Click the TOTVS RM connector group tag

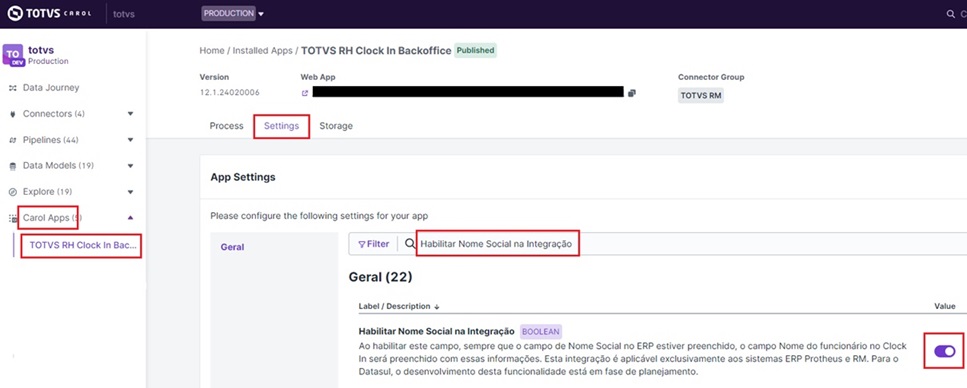point(701,96)
